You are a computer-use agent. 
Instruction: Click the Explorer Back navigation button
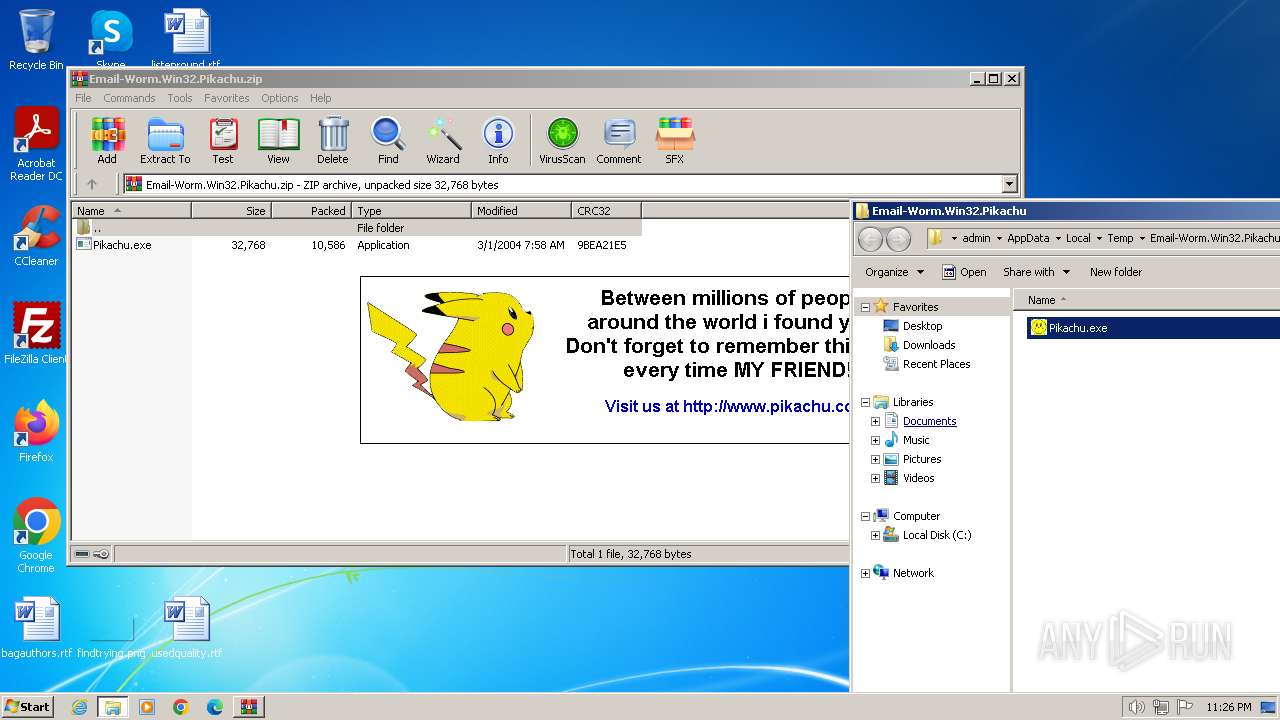click(870, 239)
